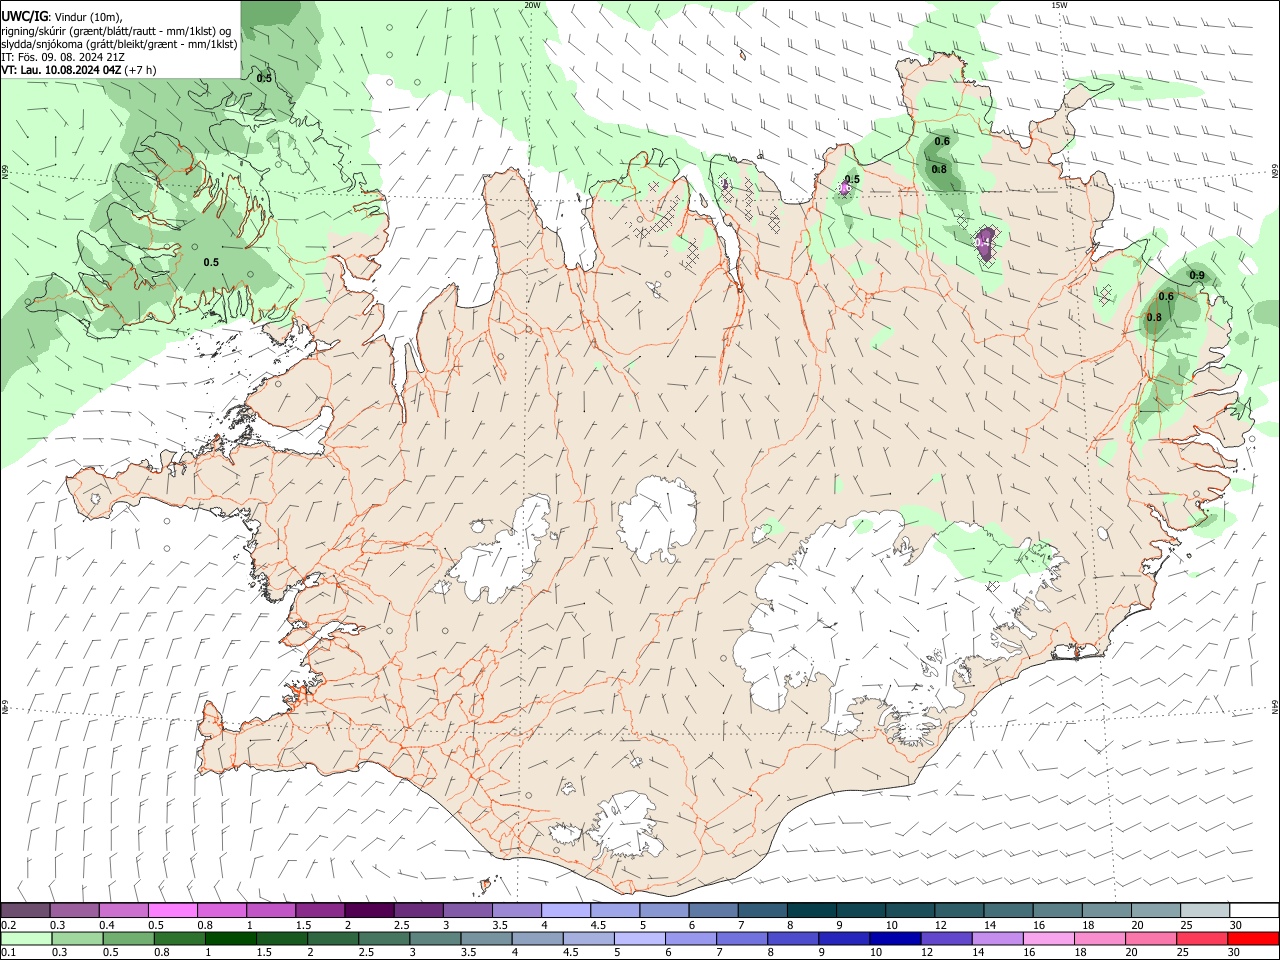
Task: Click the 'UWC/IG: Vindur (10m)' title text
Action: click(x=62, y=17)
